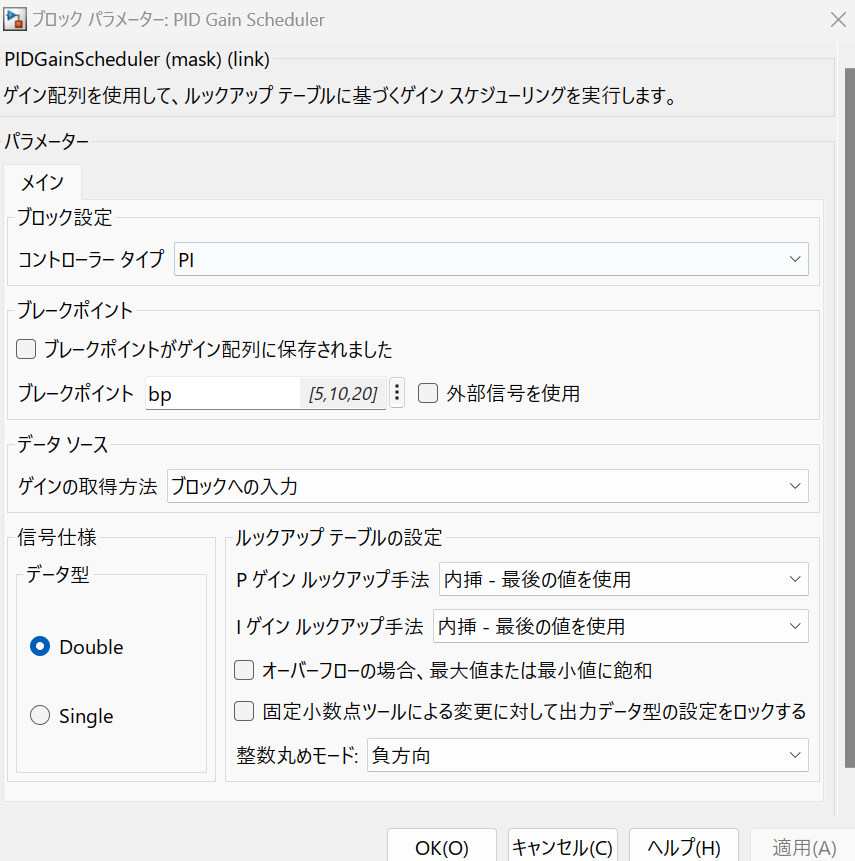Click the block parameters icon in the title bar

(x=15, y=19)
